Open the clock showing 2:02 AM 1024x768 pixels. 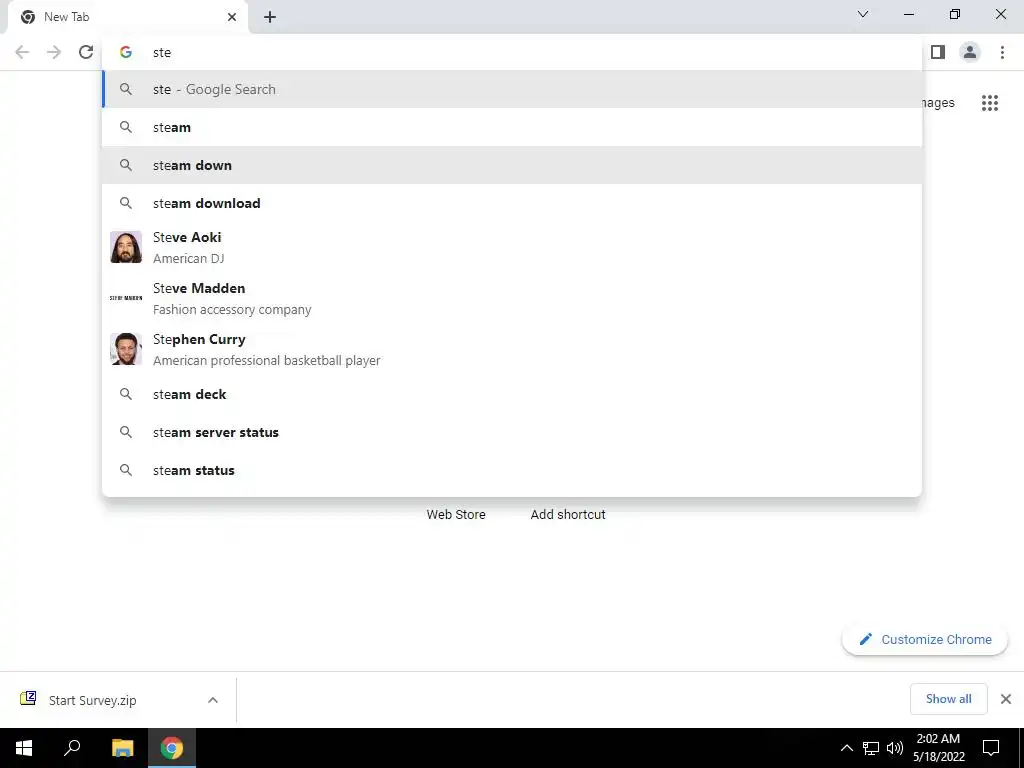[x=938, y=748]
